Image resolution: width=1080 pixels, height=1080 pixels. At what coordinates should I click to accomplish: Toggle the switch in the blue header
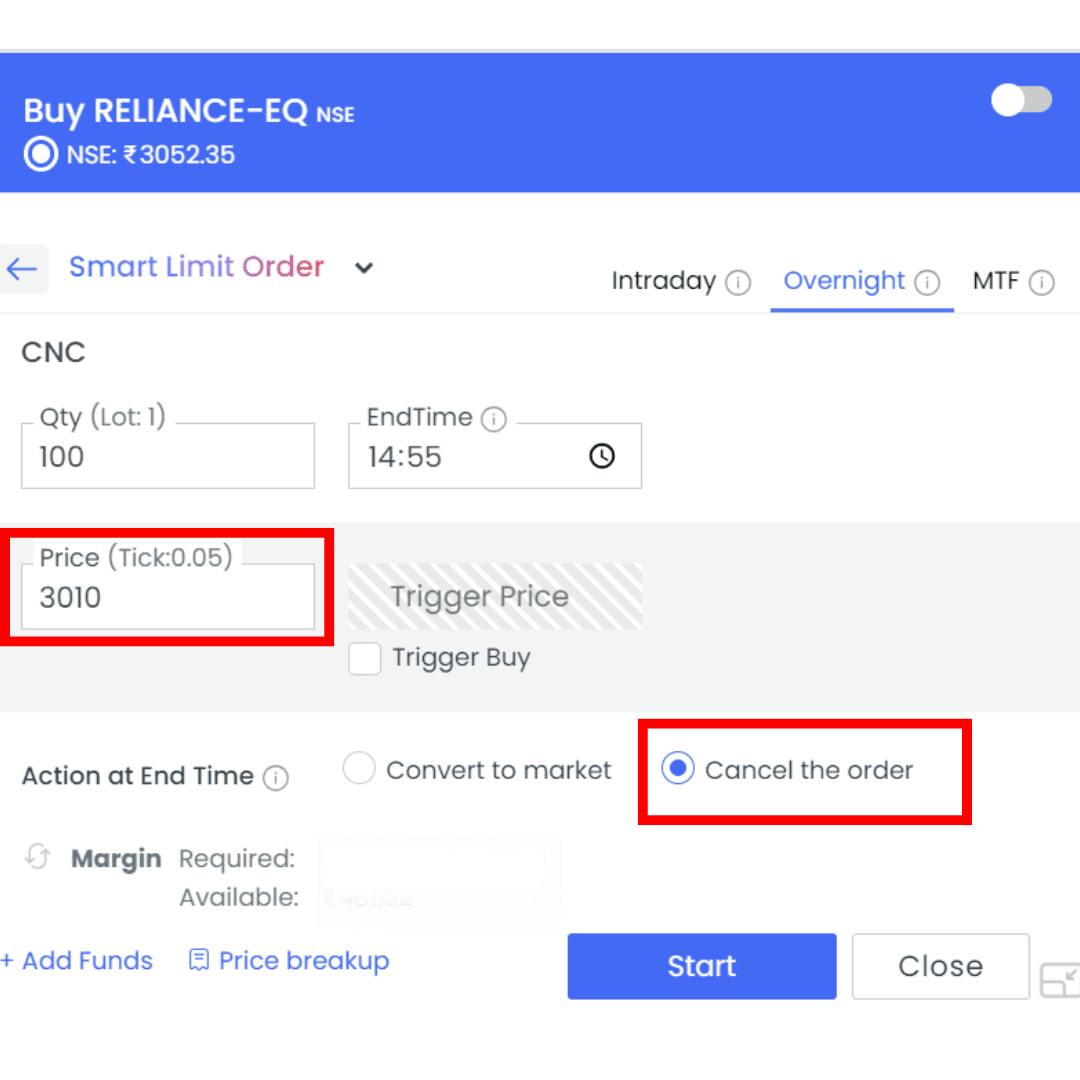(x=1021, y=100)
